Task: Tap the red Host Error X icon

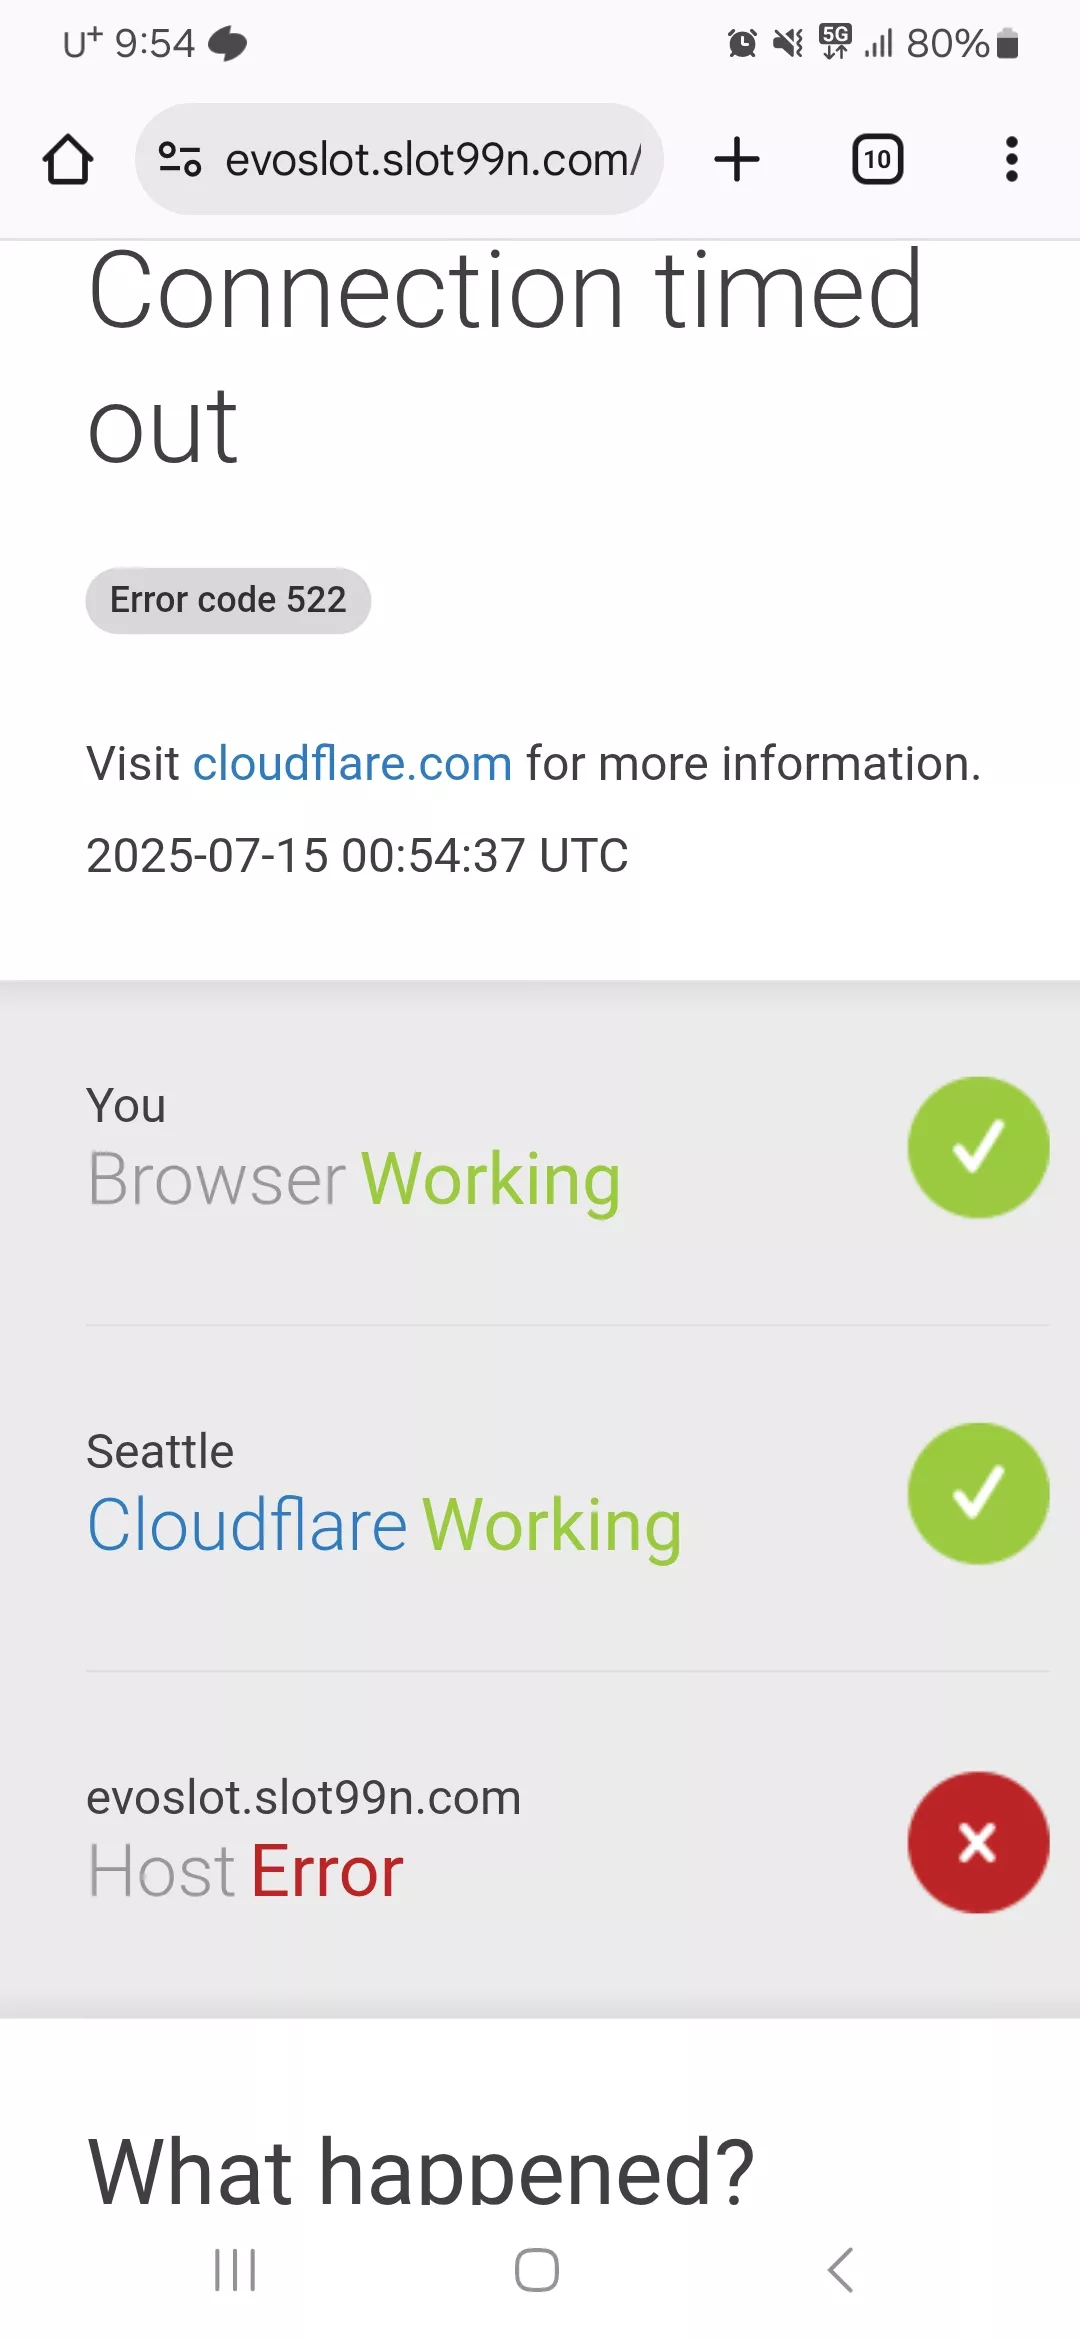Action: tap(978, 1842)
